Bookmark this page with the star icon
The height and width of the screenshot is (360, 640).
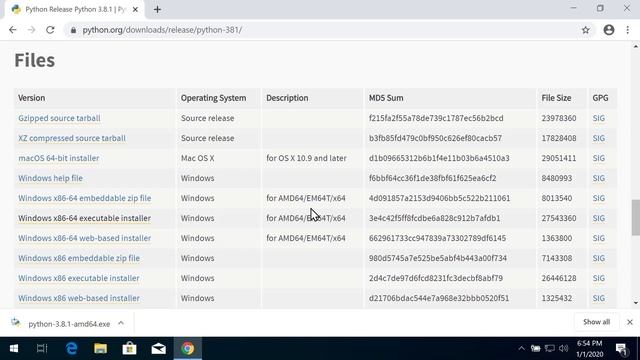point(586,30)
